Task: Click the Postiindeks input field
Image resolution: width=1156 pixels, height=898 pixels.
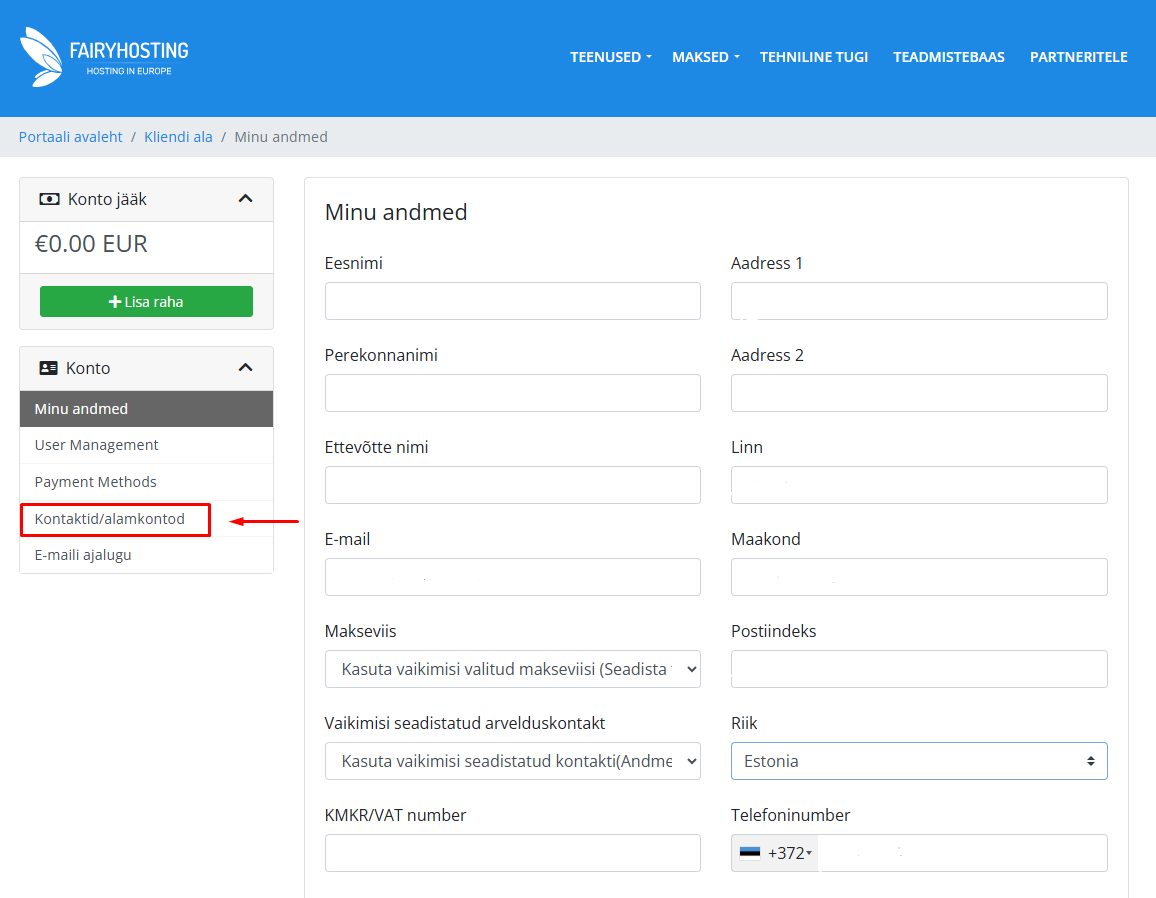Action: click(919, 669)
